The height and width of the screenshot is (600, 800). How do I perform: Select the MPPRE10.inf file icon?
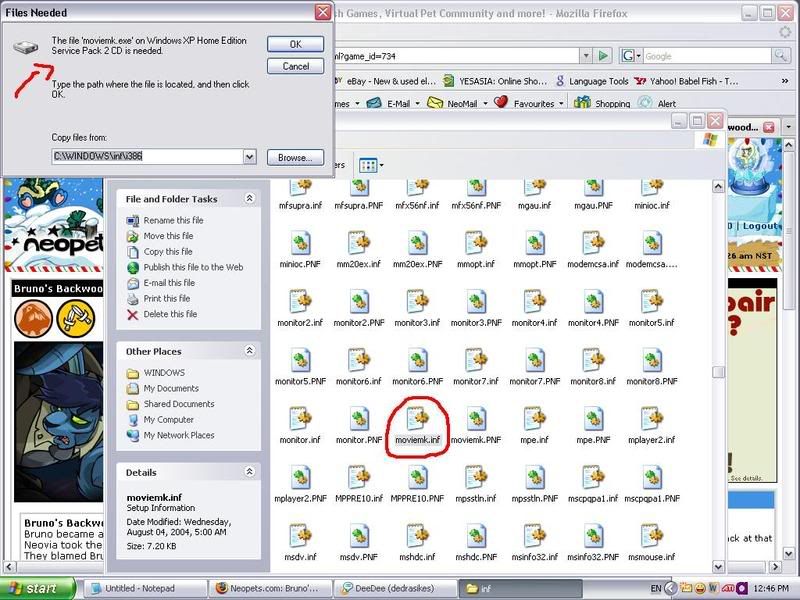359,477
